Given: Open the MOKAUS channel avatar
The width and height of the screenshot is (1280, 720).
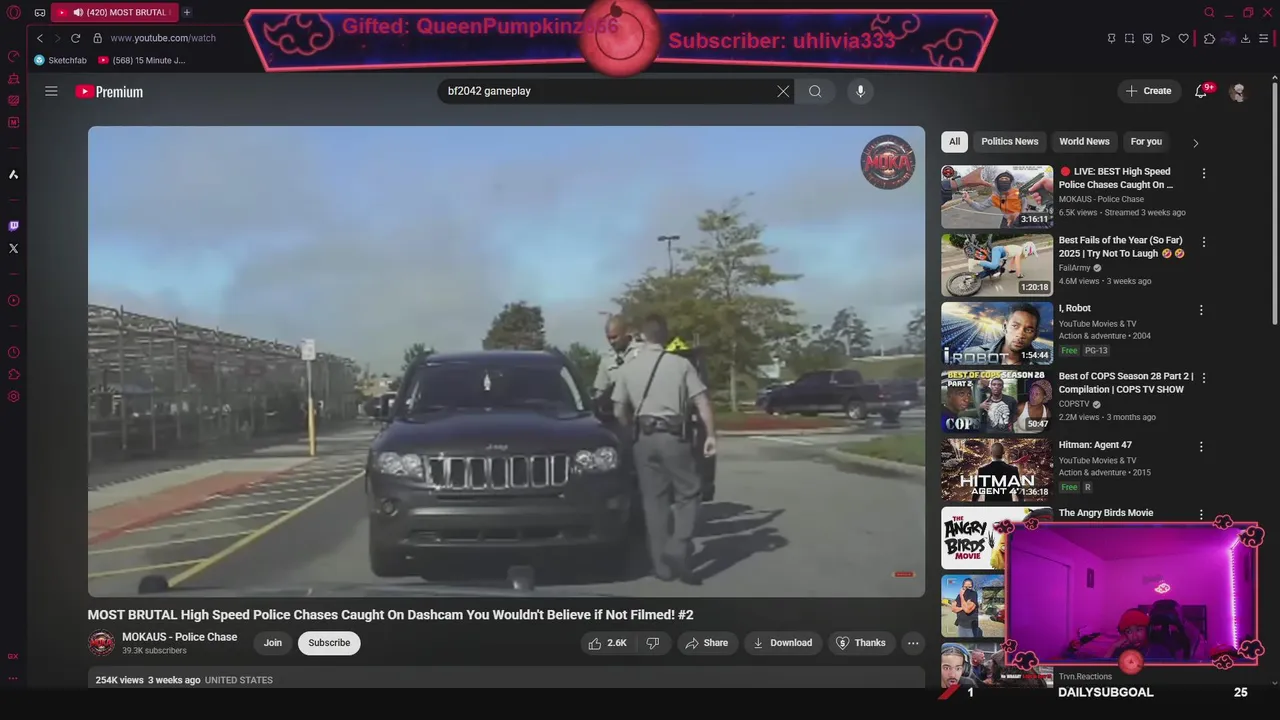Looking at the screenshot, I should click(x=101, y=643).
